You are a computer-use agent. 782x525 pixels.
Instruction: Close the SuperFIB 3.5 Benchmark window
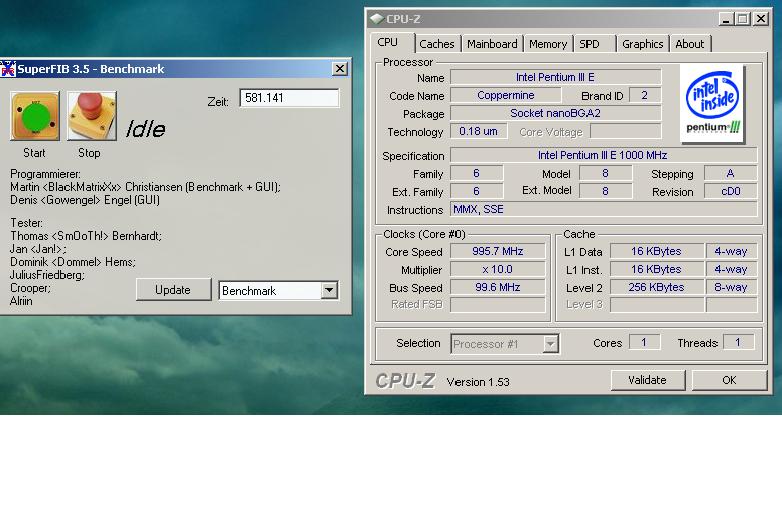point(340,69)
